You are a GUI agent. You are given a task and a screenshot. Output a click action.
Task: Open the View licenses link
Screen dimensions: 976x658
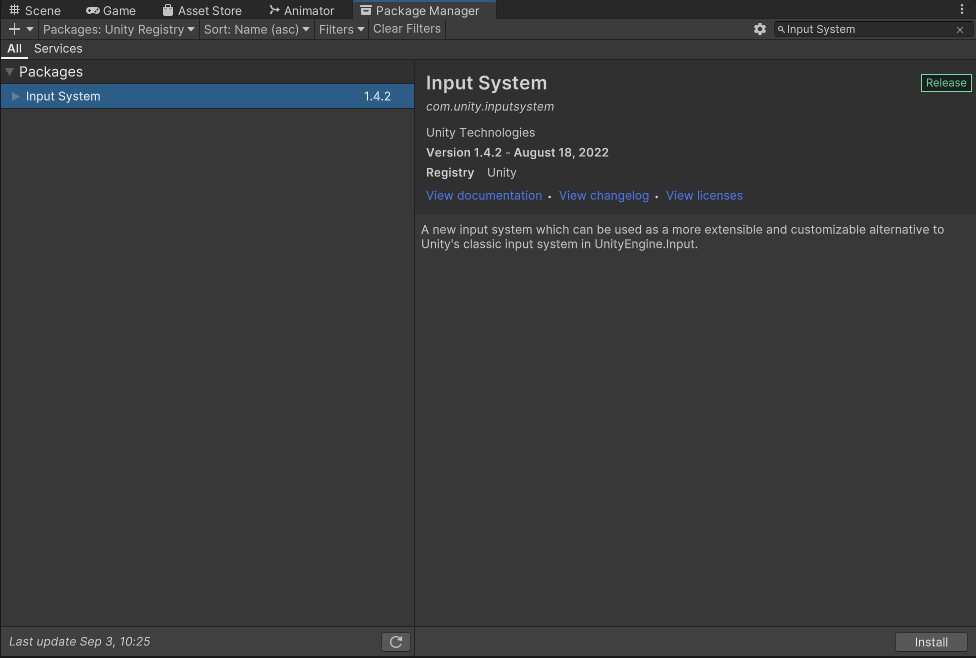pyautogui.click(x=704, y=195)
